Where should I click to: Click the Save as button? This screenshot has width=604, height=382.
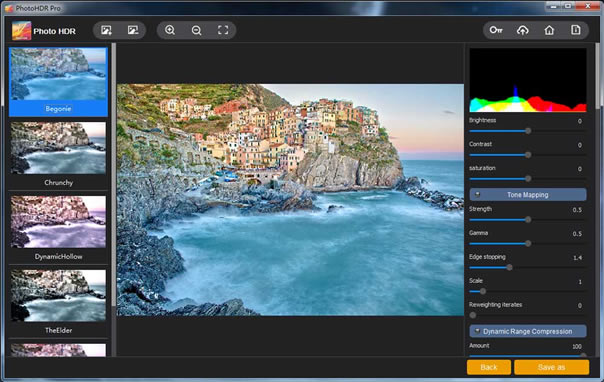click(x=551, y=367)
